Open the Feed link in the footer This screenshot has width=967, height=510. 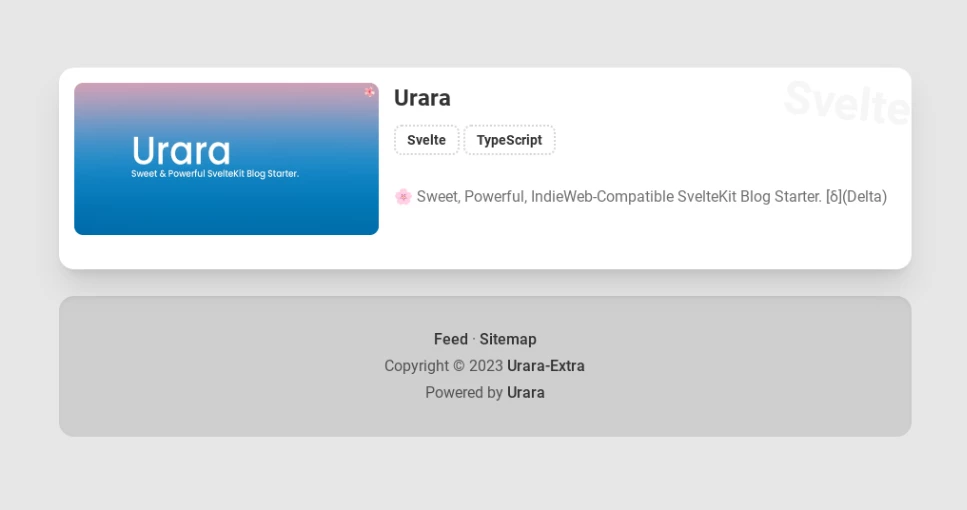(x=451, y=340)
